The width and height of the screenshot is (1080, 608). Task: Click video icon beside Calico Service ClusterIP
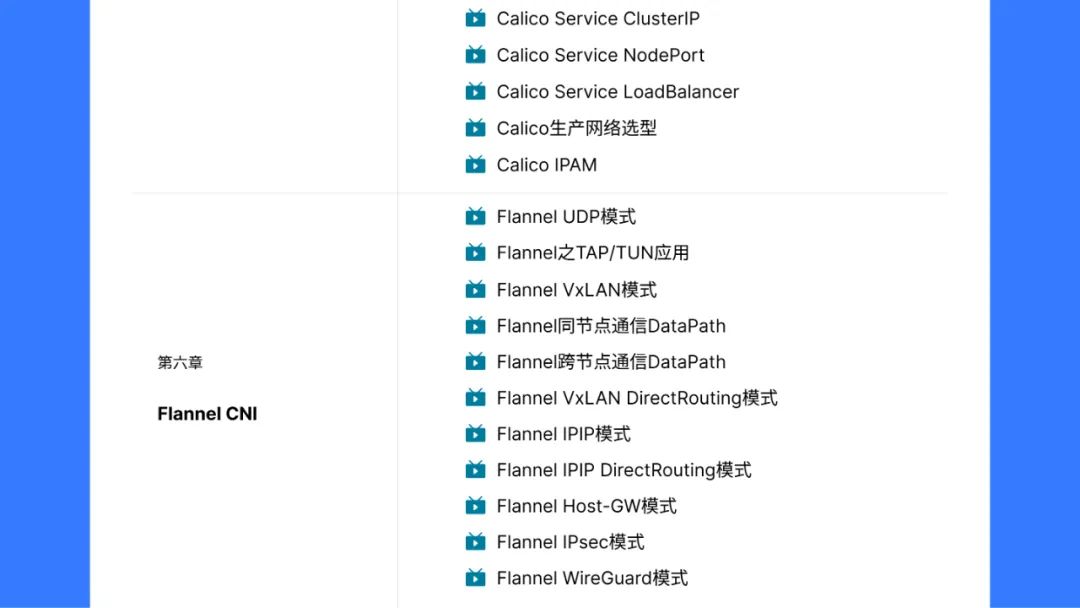[x=475, y=18]
